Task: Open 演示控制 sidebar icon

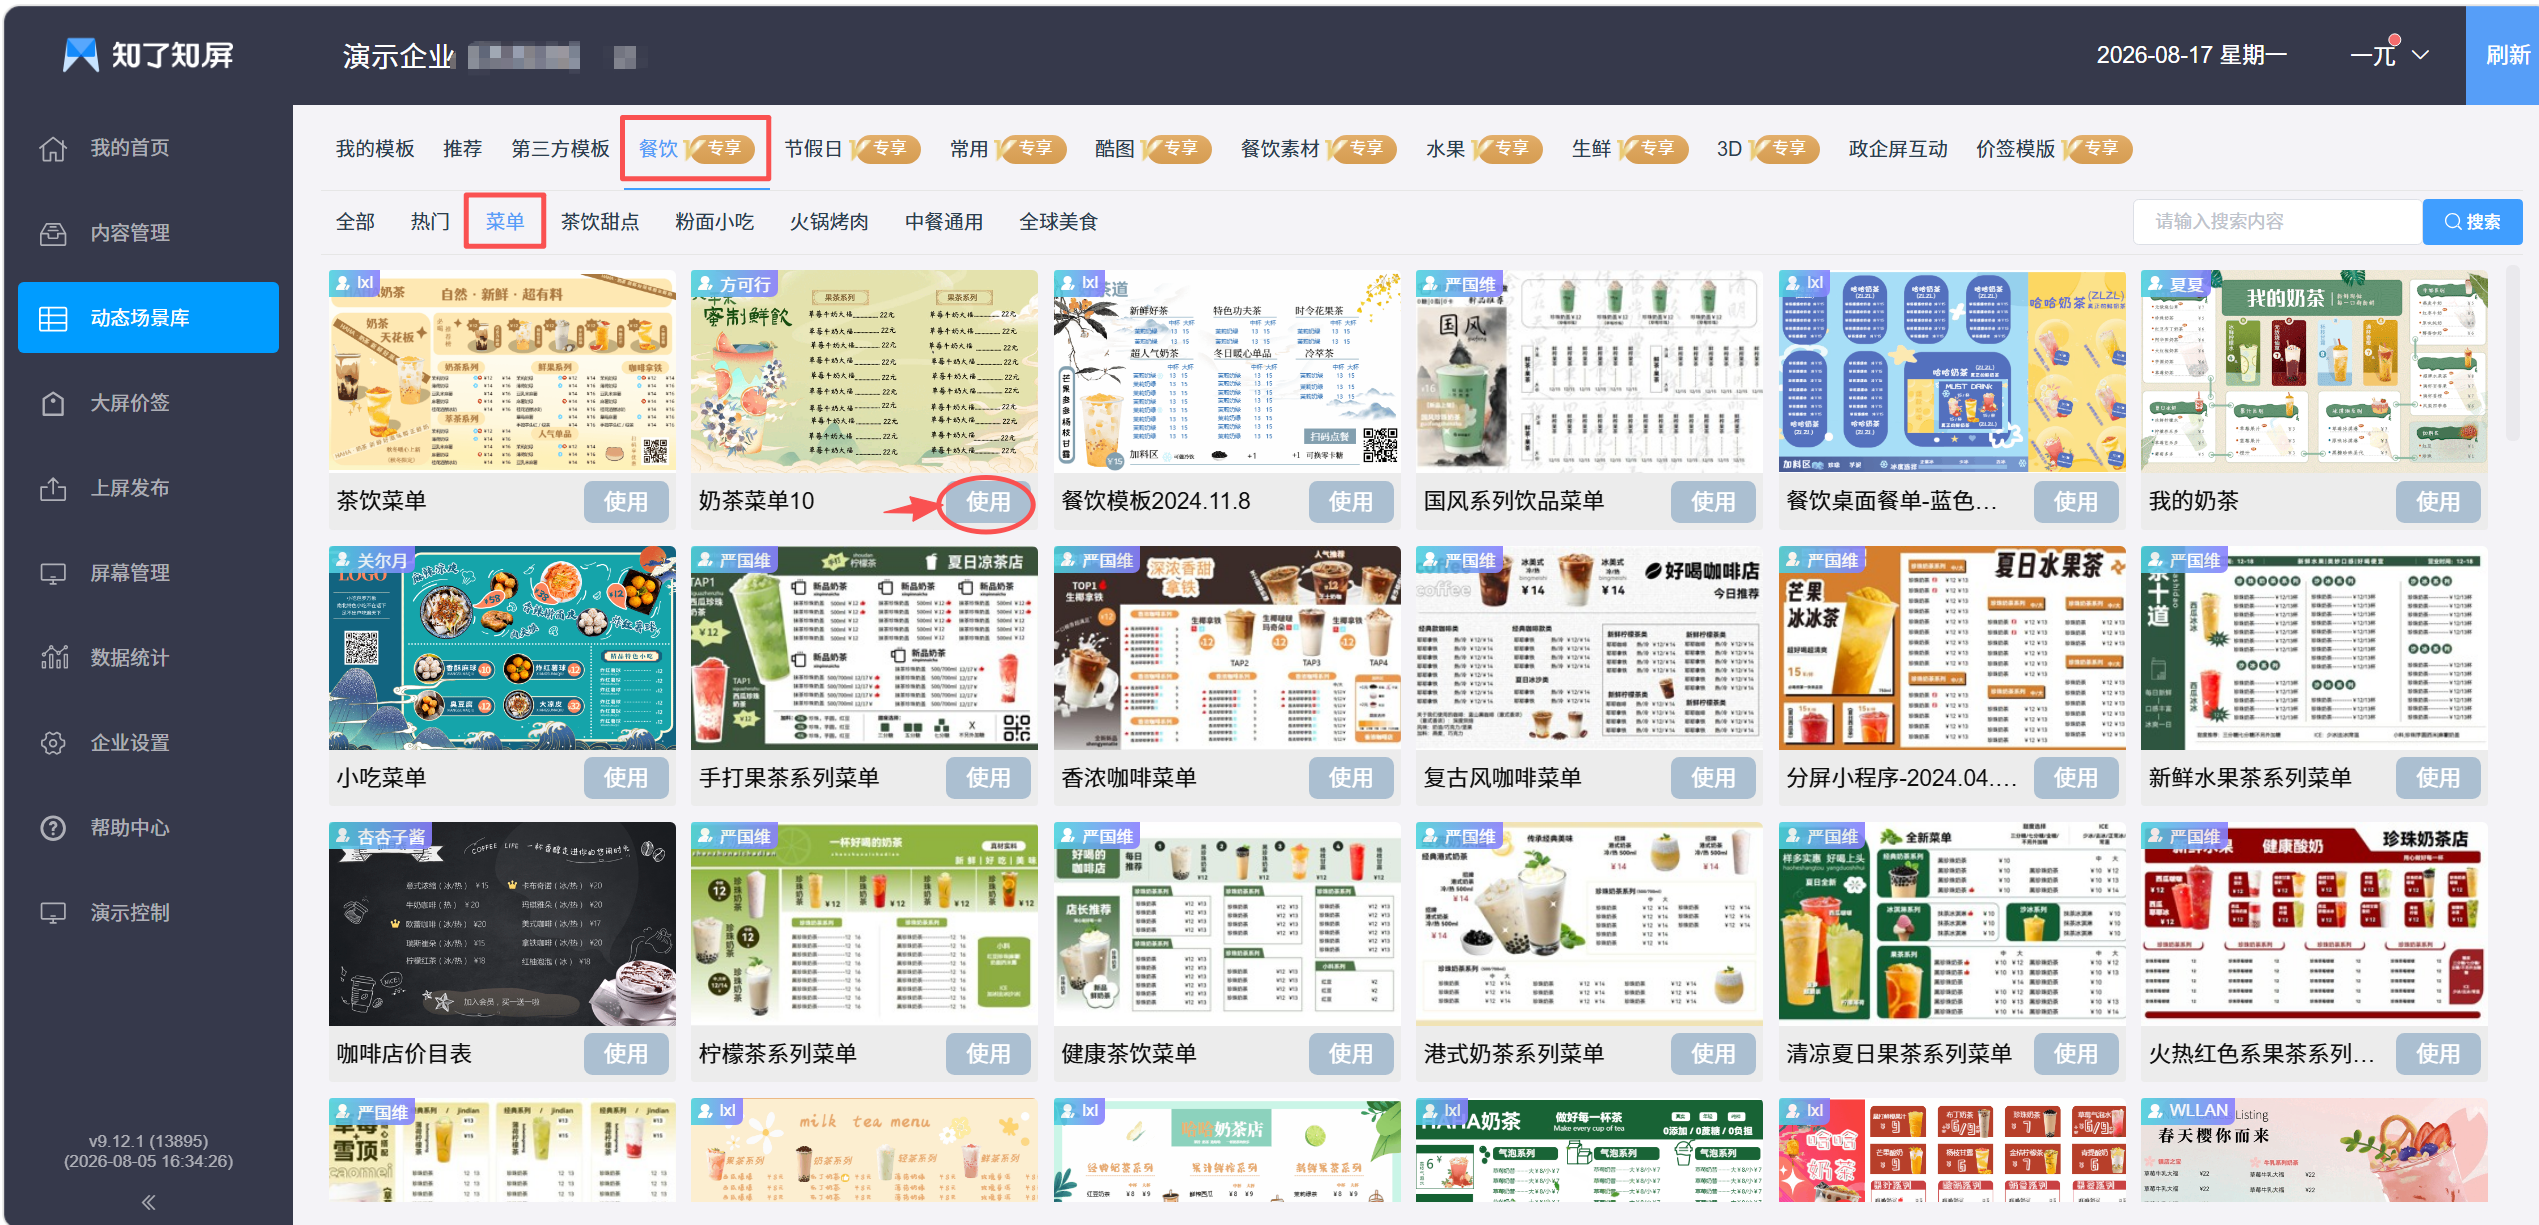Action: (53, 913)
